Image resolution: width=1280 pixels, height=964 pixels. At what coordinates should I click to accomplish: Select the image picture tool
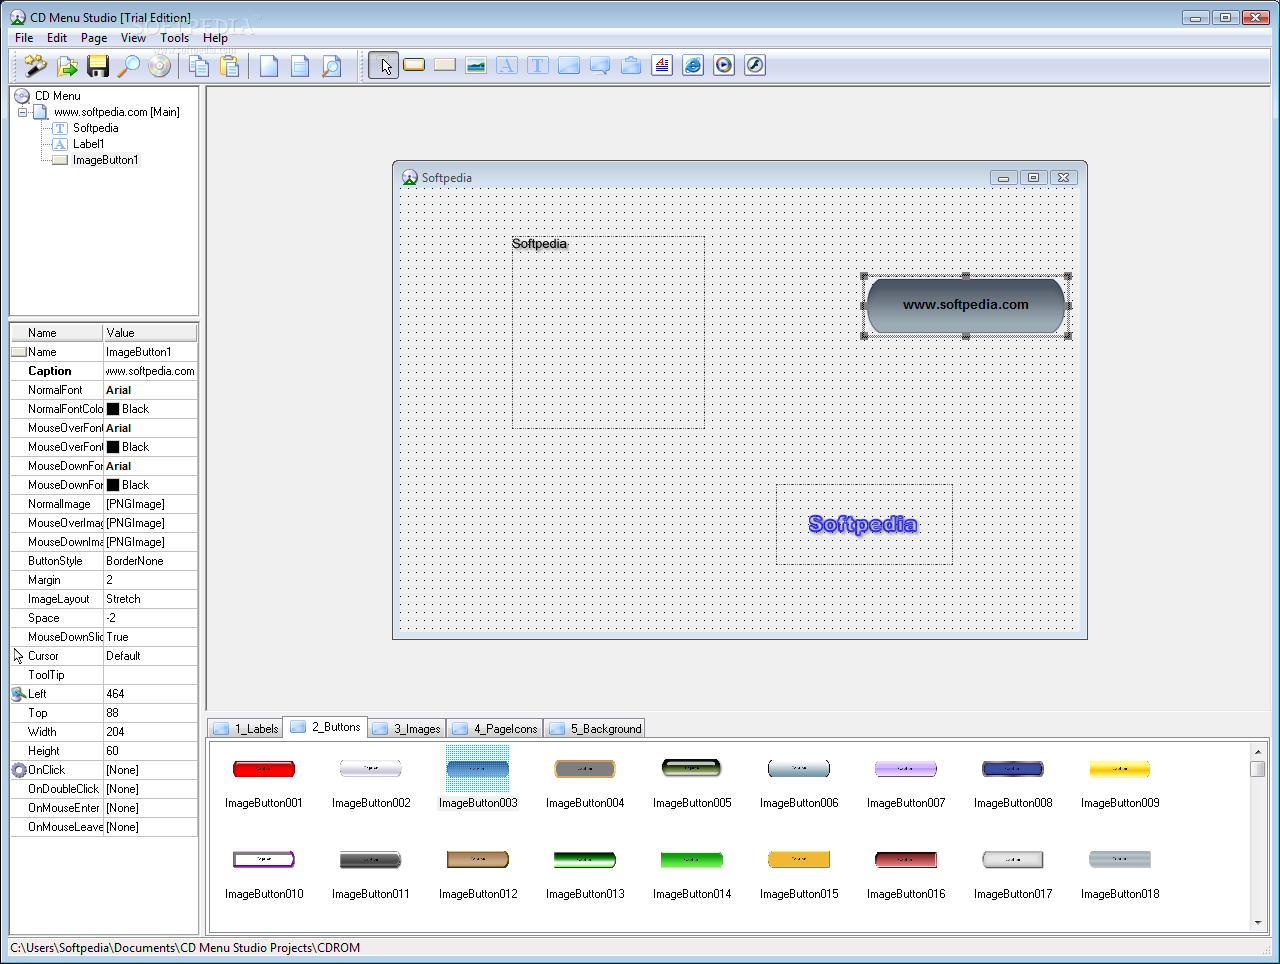pyautogui.click(x=476, y=65)
